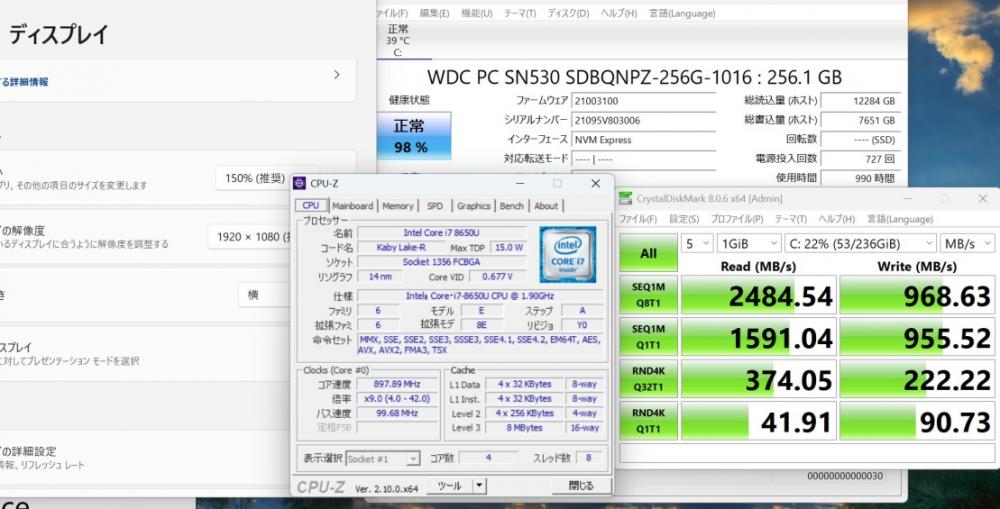
Task: Close the CPU-Z window
Action: [x=596, y=184]
